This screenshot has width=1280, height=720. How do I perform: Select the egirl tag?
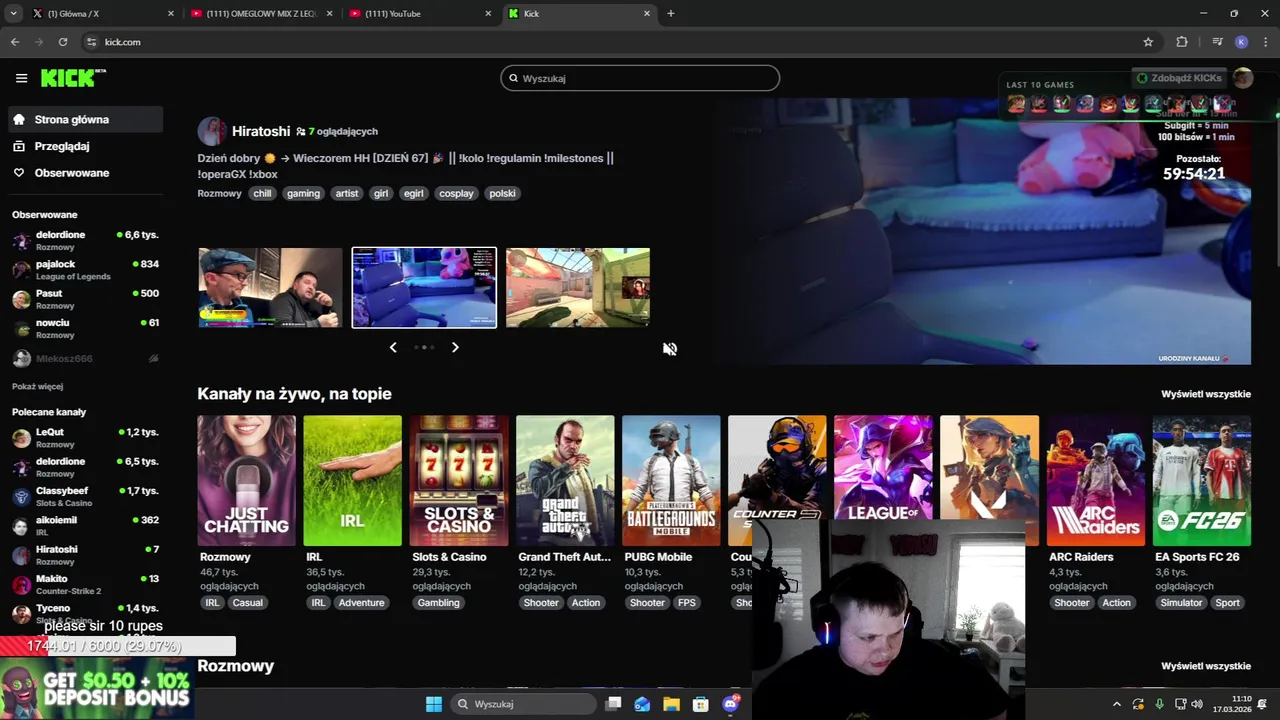click(x=413, y=193)
